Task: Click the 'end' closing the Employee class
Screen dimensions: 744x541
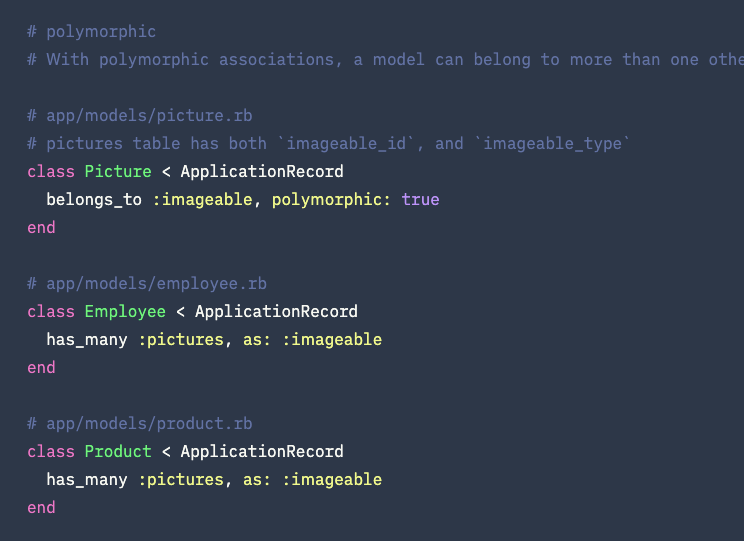Action: pyautogui.click(x=41, y=368)
